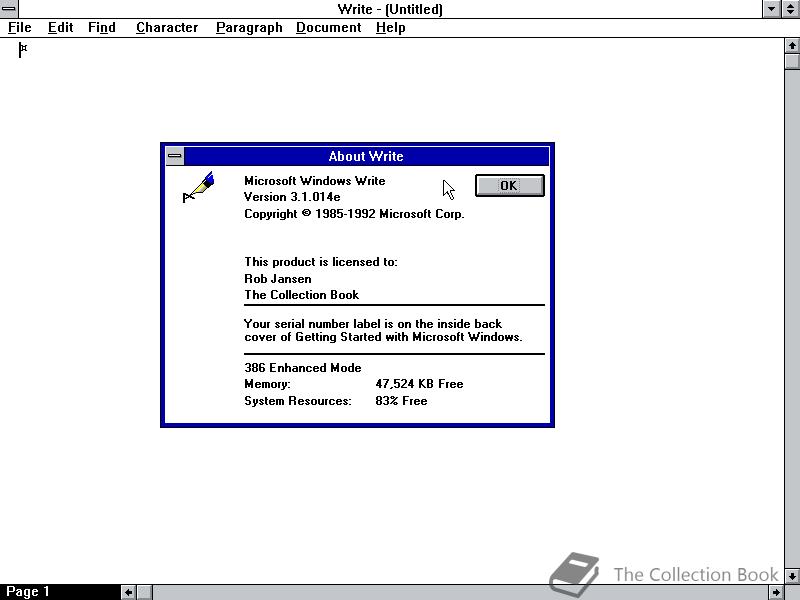Open the Character menu
The image size is (800, 600).
[x=167, y=28]
